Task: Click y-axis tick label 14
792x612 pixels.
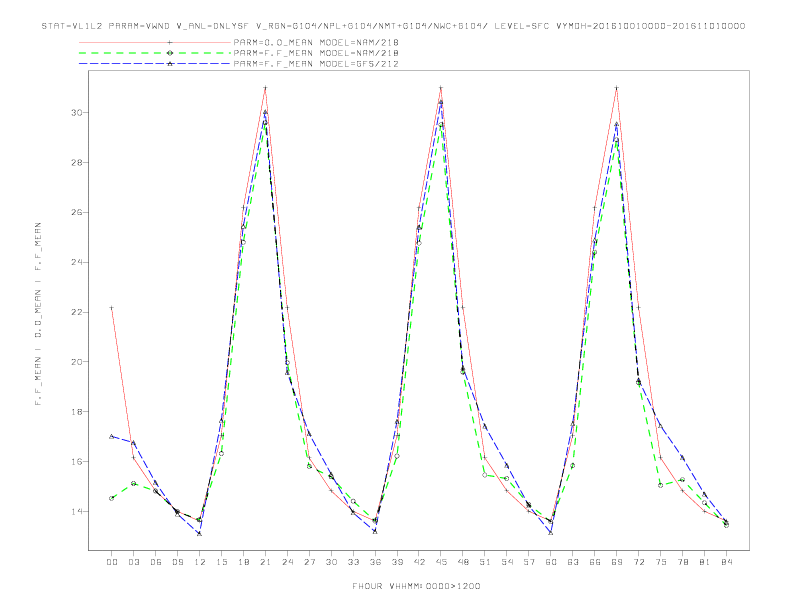Action: pos(76,512)
